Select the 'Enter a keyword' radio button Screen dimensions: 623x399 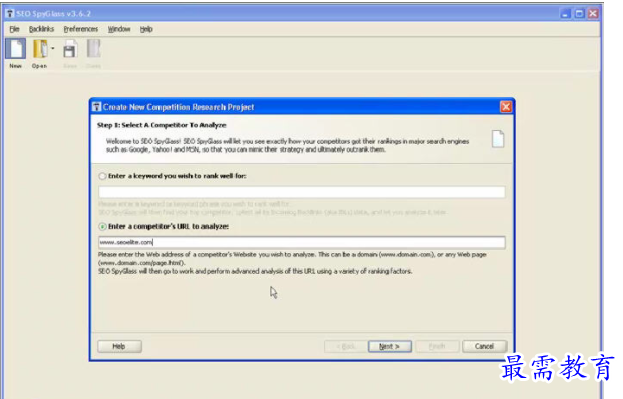coord(103,176)
